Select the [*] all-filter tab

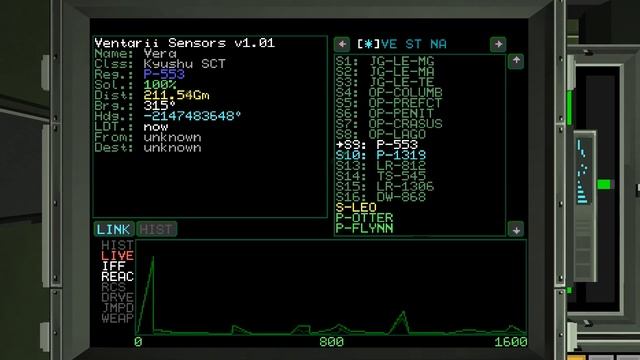tap(369, 44)
